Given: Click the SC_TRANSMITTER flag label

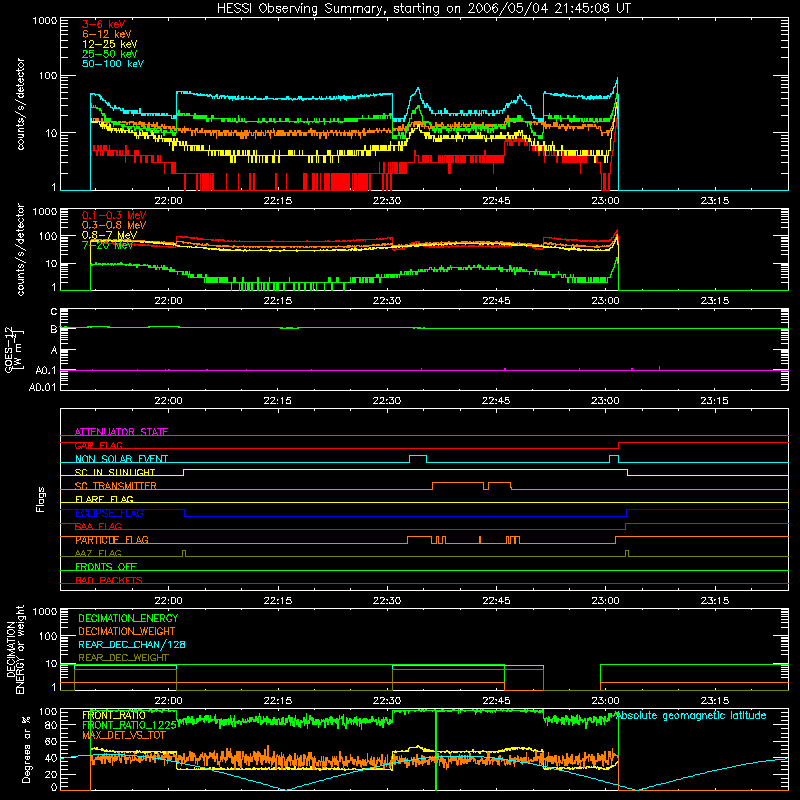Looking at the screenshot, I should 116,486.
